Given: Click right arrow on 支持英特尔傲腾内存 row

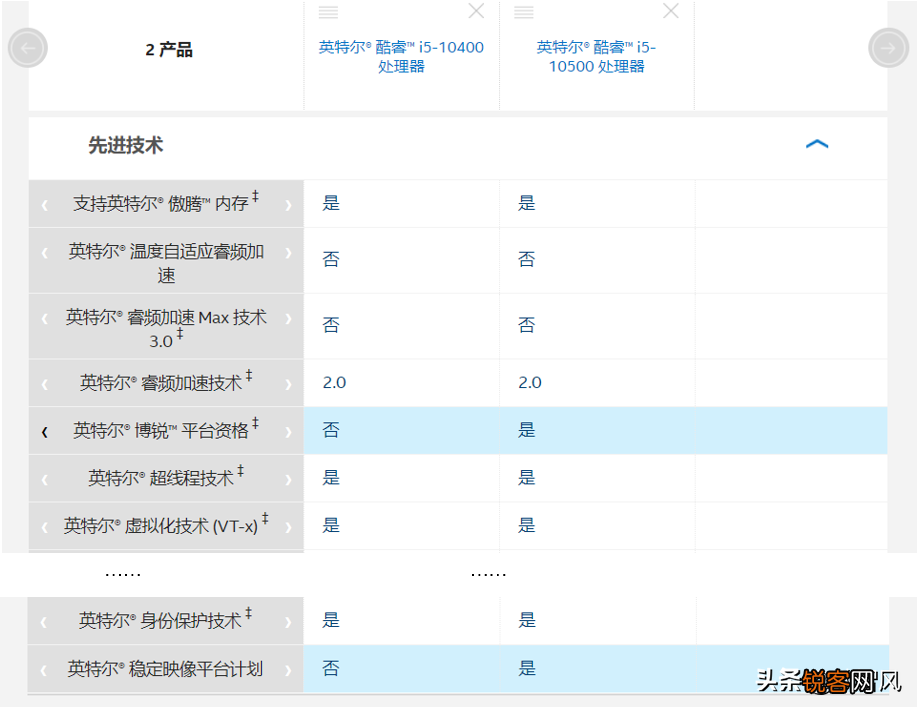Looking at the screenshot, I should [x=288, y=204].
